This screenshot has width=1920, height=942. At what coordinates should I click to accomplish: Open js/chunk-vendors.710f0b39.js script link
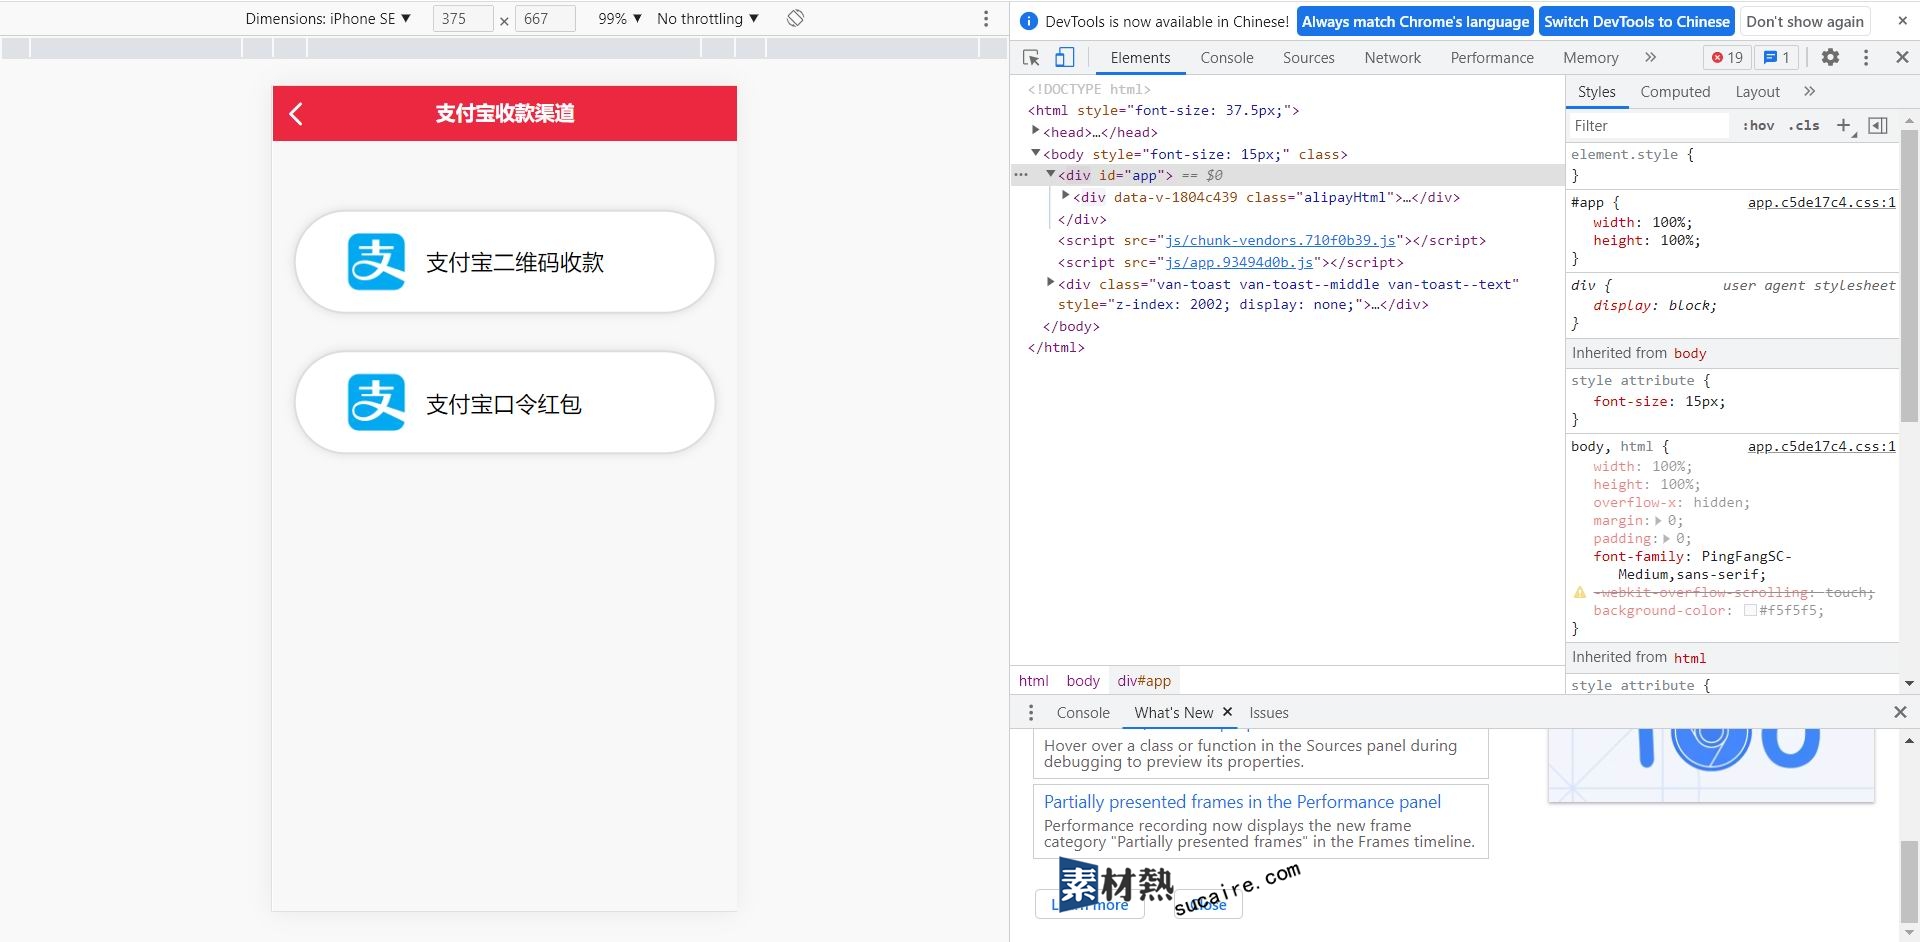(1280, 240)
